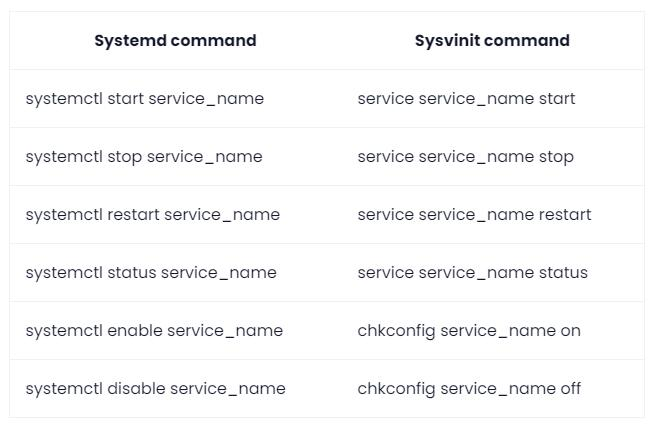Image resolution: width=654 pixels, height=426 pixels.
Task: Click the word "Systemd" in the header
Action: (x=130, y=41)
